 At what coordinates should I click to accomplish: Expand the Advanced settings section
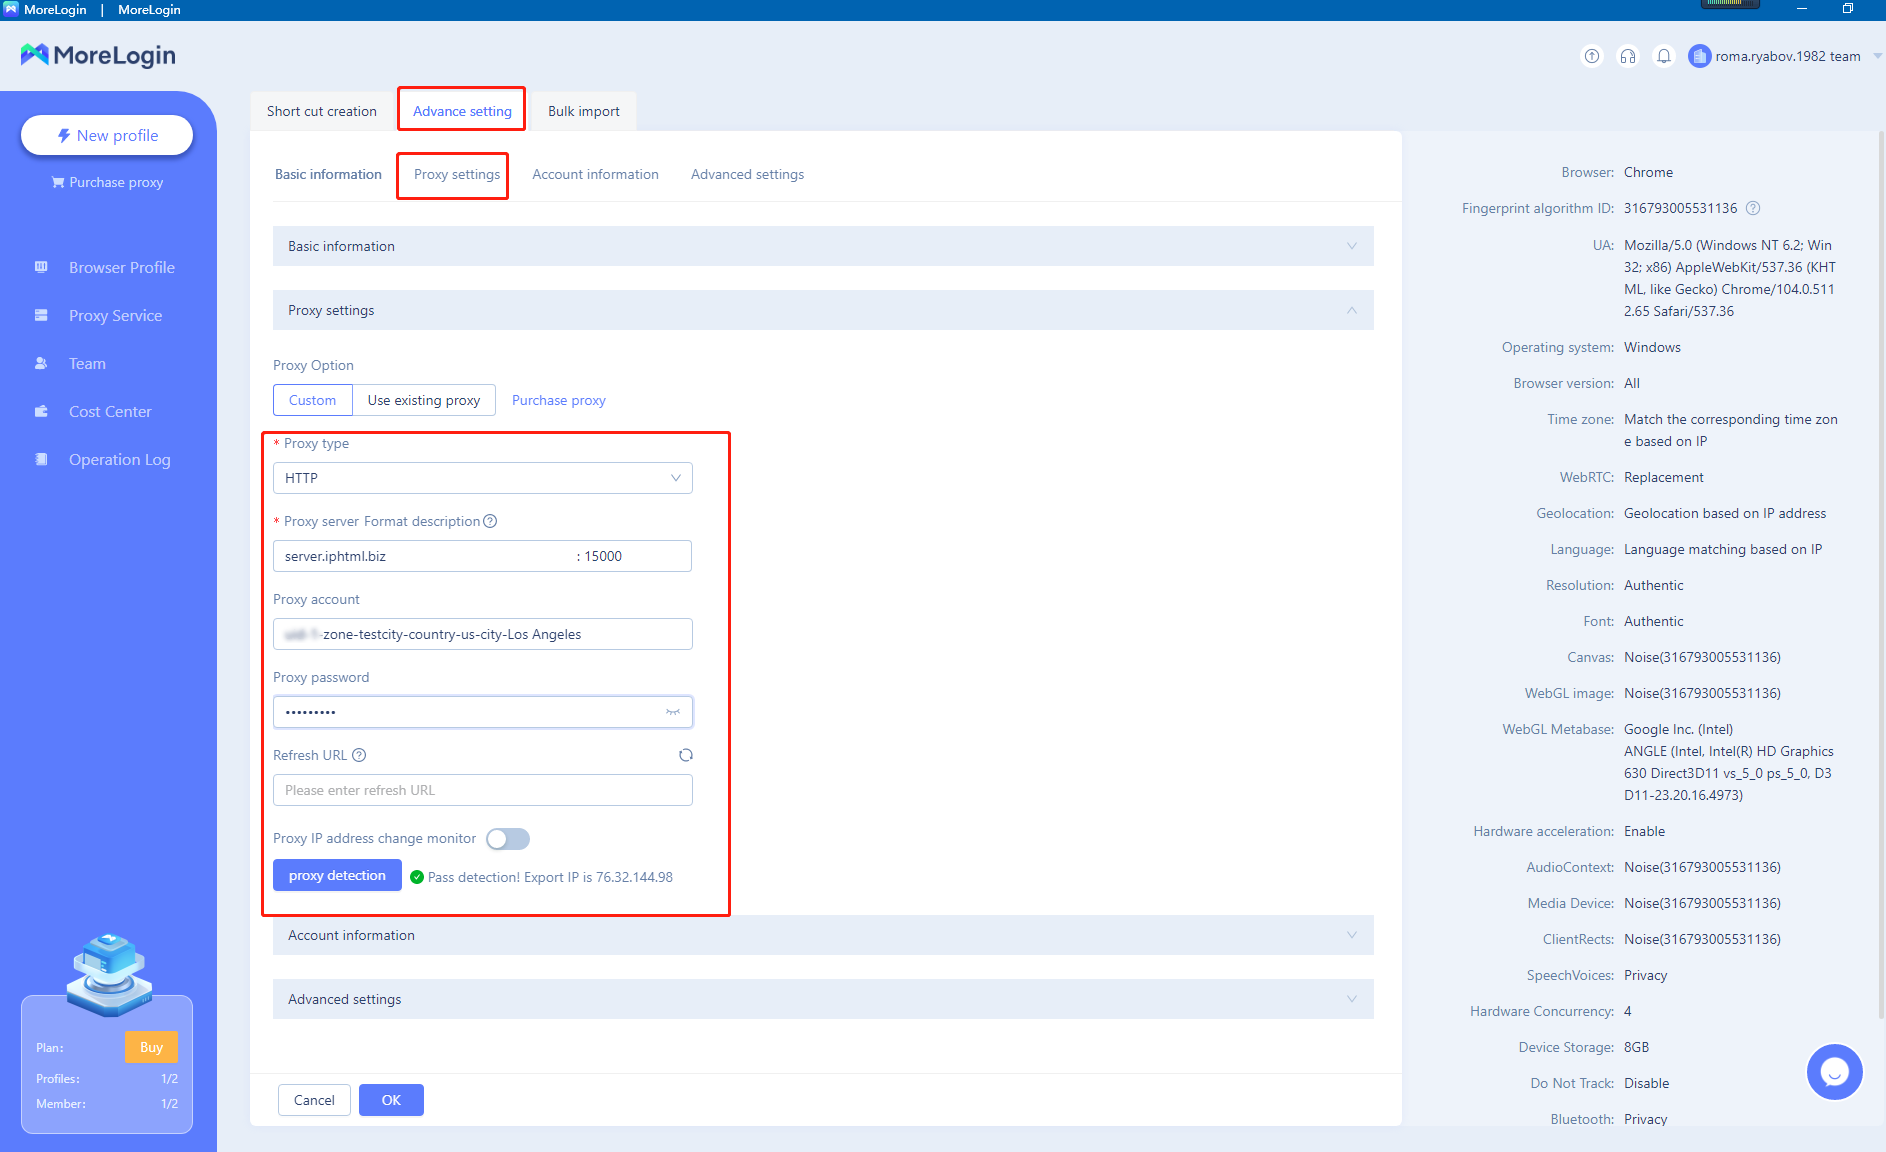[x=823, y=999]
